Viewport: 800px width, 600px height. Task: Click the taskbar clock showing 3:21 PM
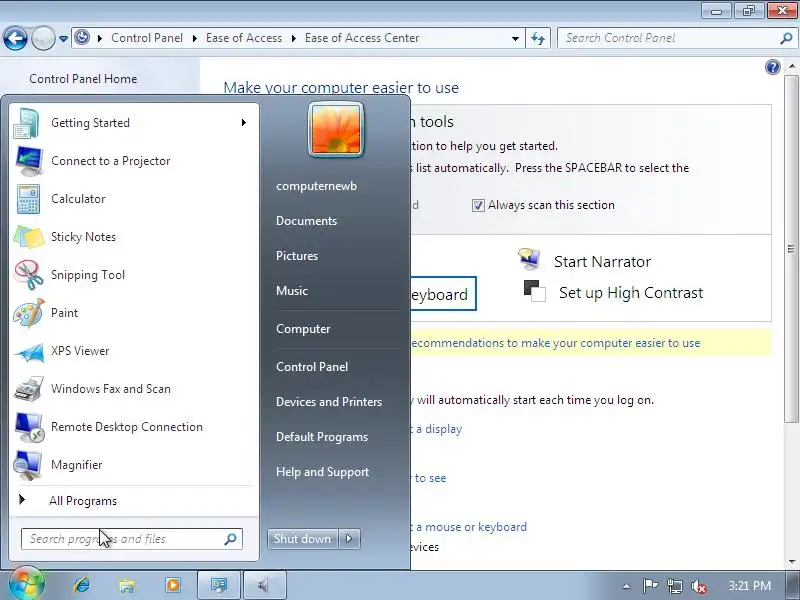click(749, 586)
